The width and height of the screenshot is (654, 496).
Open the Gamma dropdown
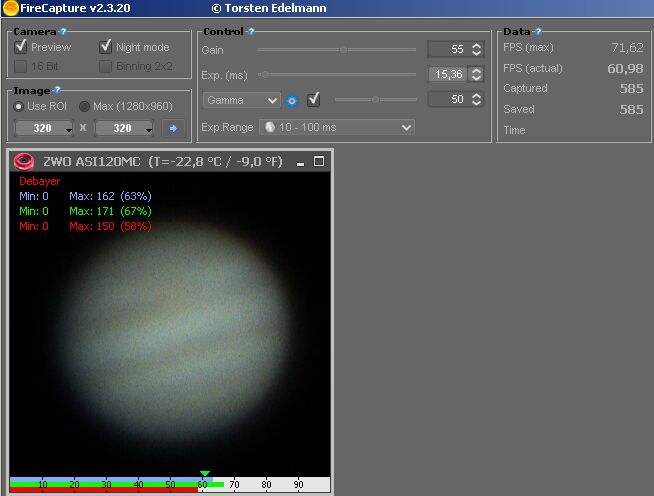pyautogui.click(x=242, y=100)
